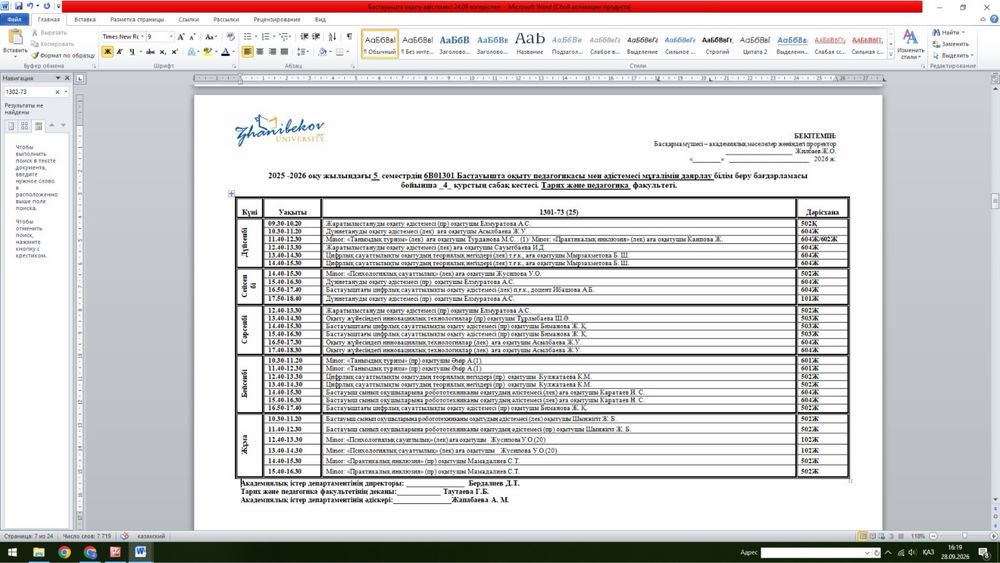
Task: Decrease font size with shrink icon
Action: (193, 37)
